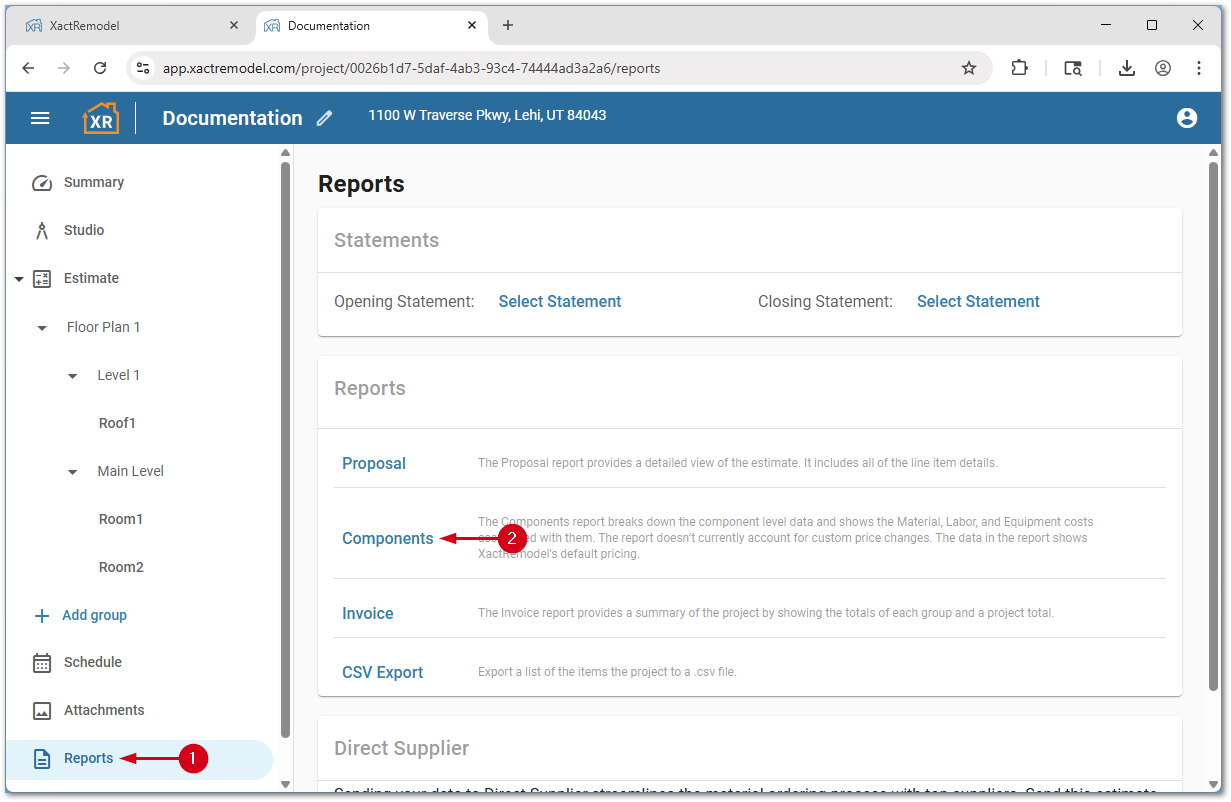Open the user account profile icon
The width and height of the screenshot is (1231, 802).
coord(1186,118)
